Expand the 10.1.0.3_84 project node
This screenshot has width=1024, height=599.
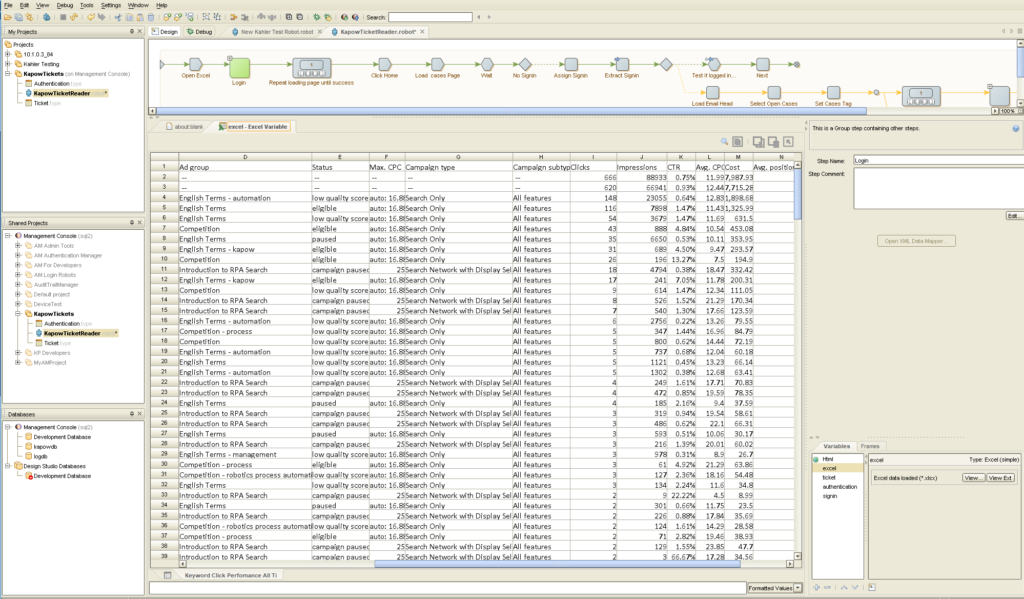click(8, 54)
